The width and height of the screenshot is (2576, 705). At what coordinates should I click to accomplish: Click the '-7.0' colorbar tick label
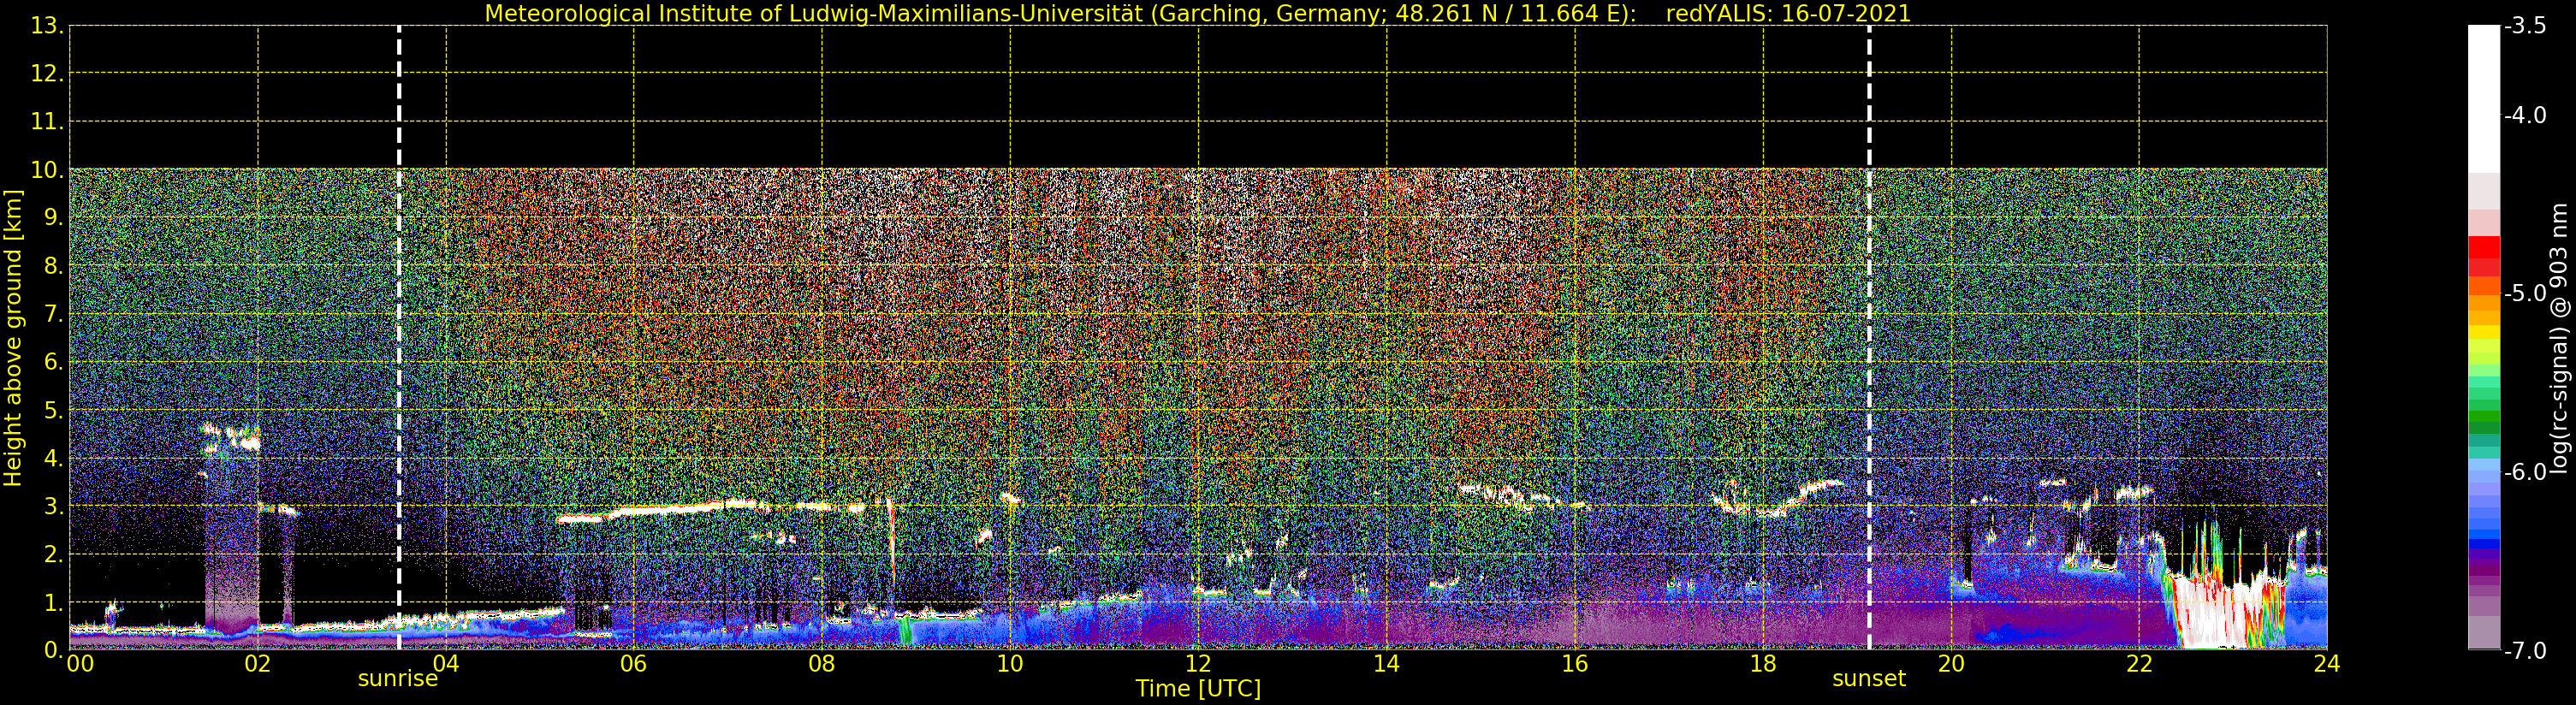pyautogui.click(x=2525, y=650)
